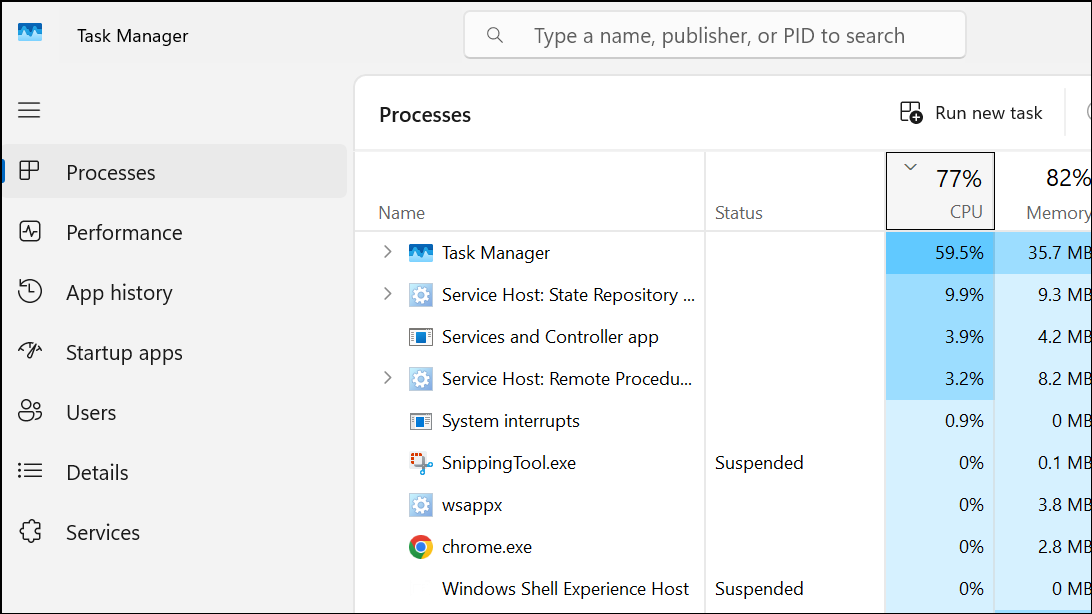Click the Services puzzle icon
Image resolution: width=1092 pixels, height=614 pixels.
click(30, 532)
